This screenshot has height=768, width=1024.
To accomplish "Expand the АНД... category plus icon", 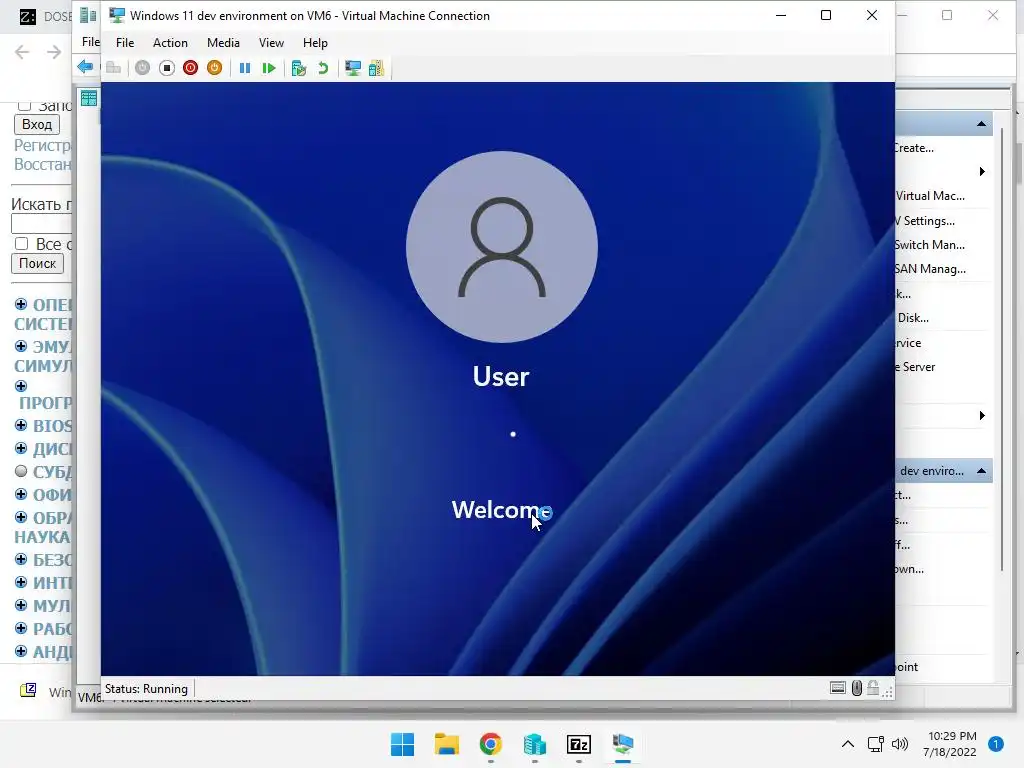I will (x=21, y=651).
